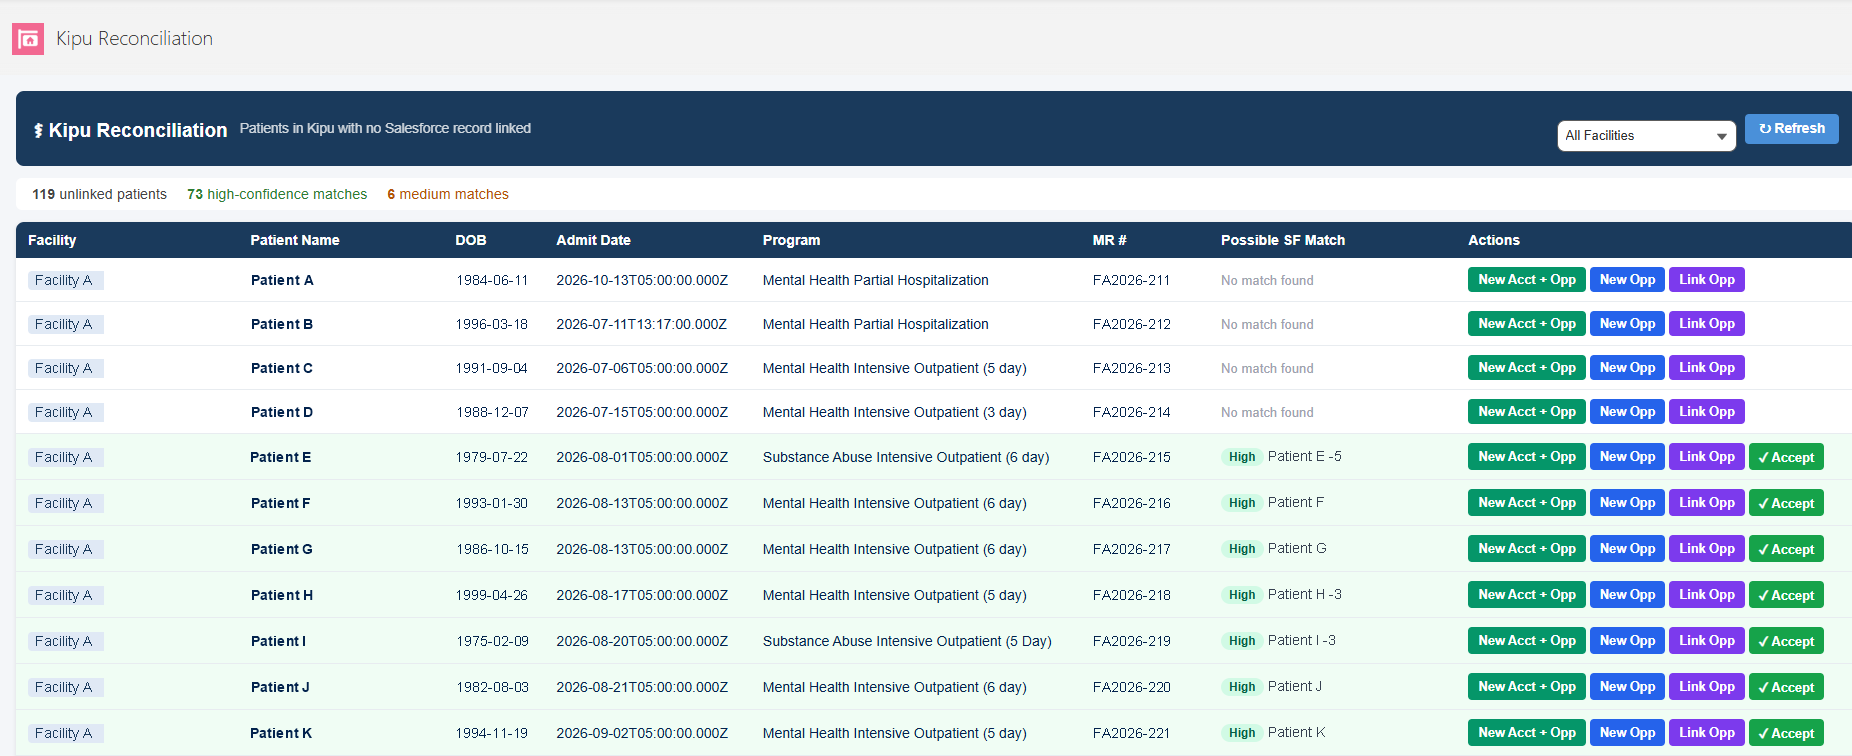Click the Patient A name cell
This screenshot has width=1852, height=756.
(282, 280)
